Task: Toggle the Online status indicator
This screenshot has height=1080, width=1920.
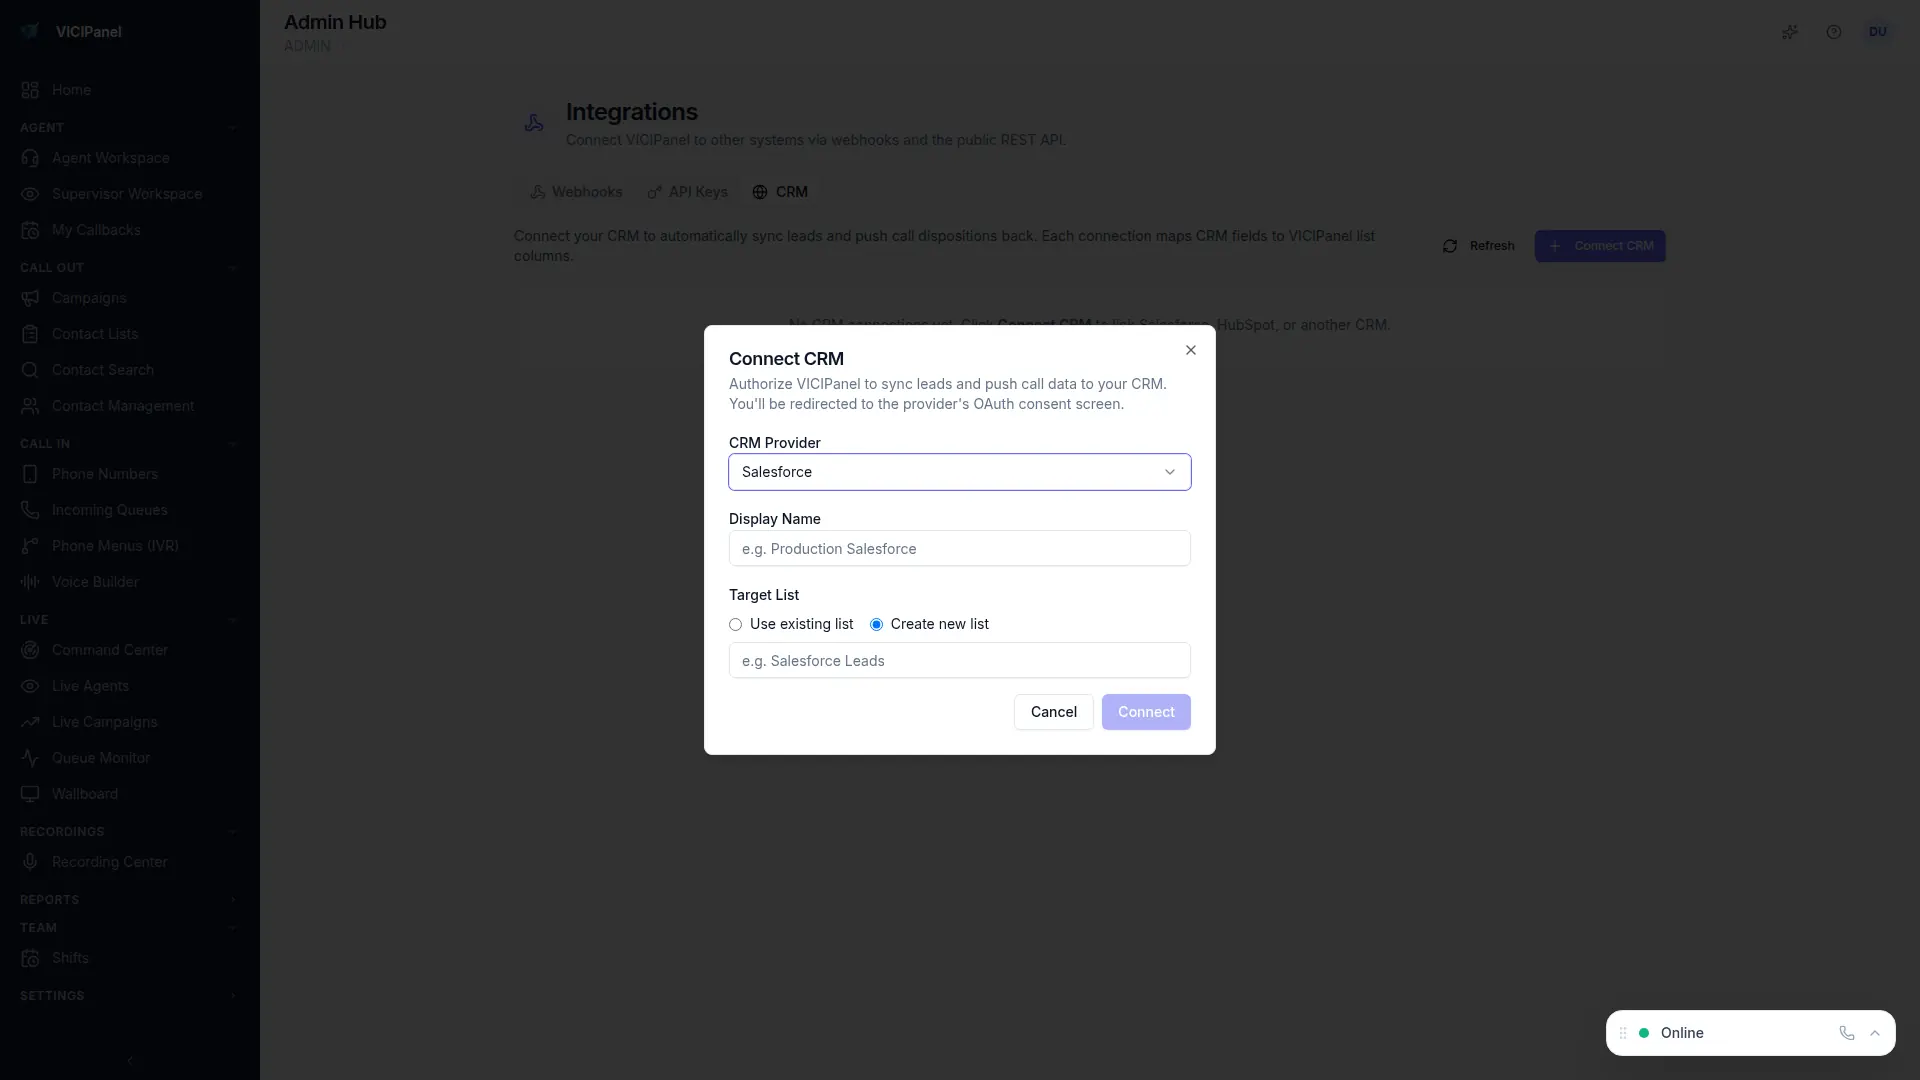Action: click(x=1641, y=1033)
